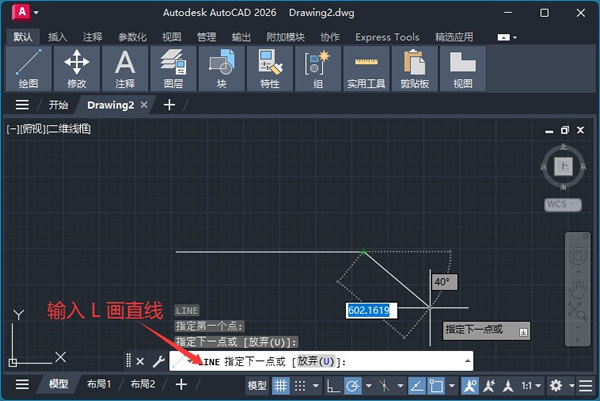Switch to the 精选应用 ribbon tab
600x401 pixels.
tap(454, 37)
